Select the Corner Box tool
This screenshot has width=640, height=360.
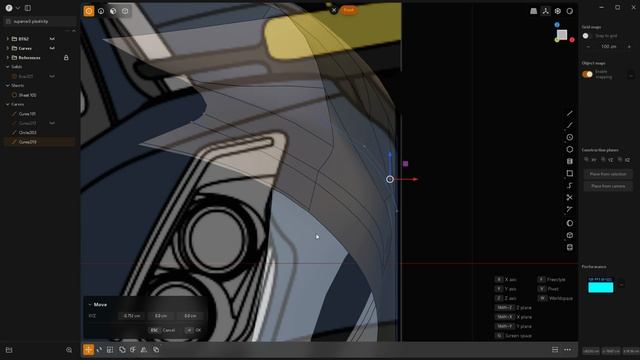[569, 247]
